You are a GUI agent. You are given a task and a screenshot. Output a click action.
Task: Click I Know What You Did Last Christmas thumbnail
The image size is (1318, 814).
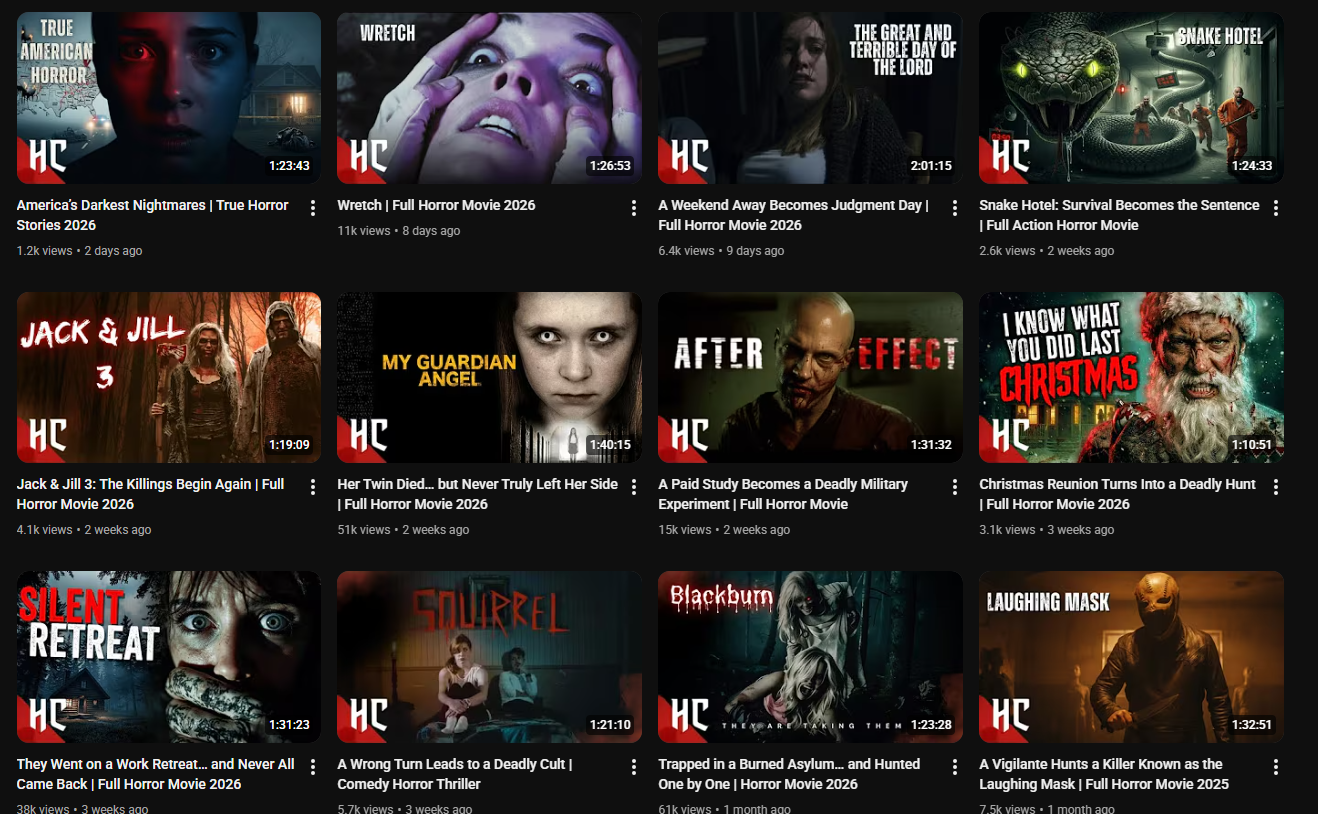(x=1131, y=377)
